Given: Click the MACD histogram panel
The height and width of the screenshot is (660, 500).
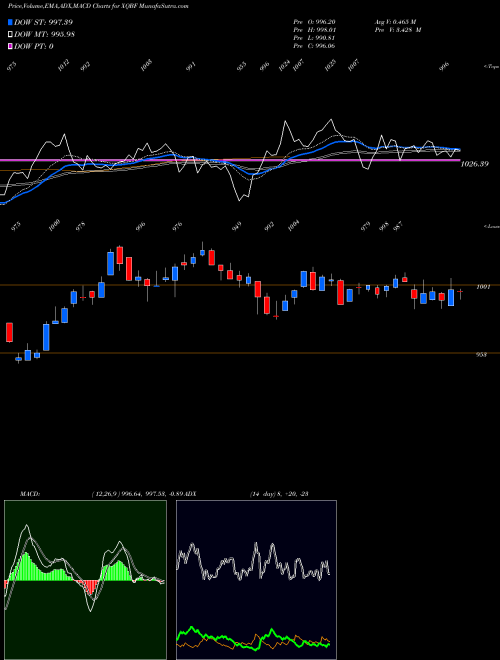Looking at the screenshot, I should [x=85, y=580].
